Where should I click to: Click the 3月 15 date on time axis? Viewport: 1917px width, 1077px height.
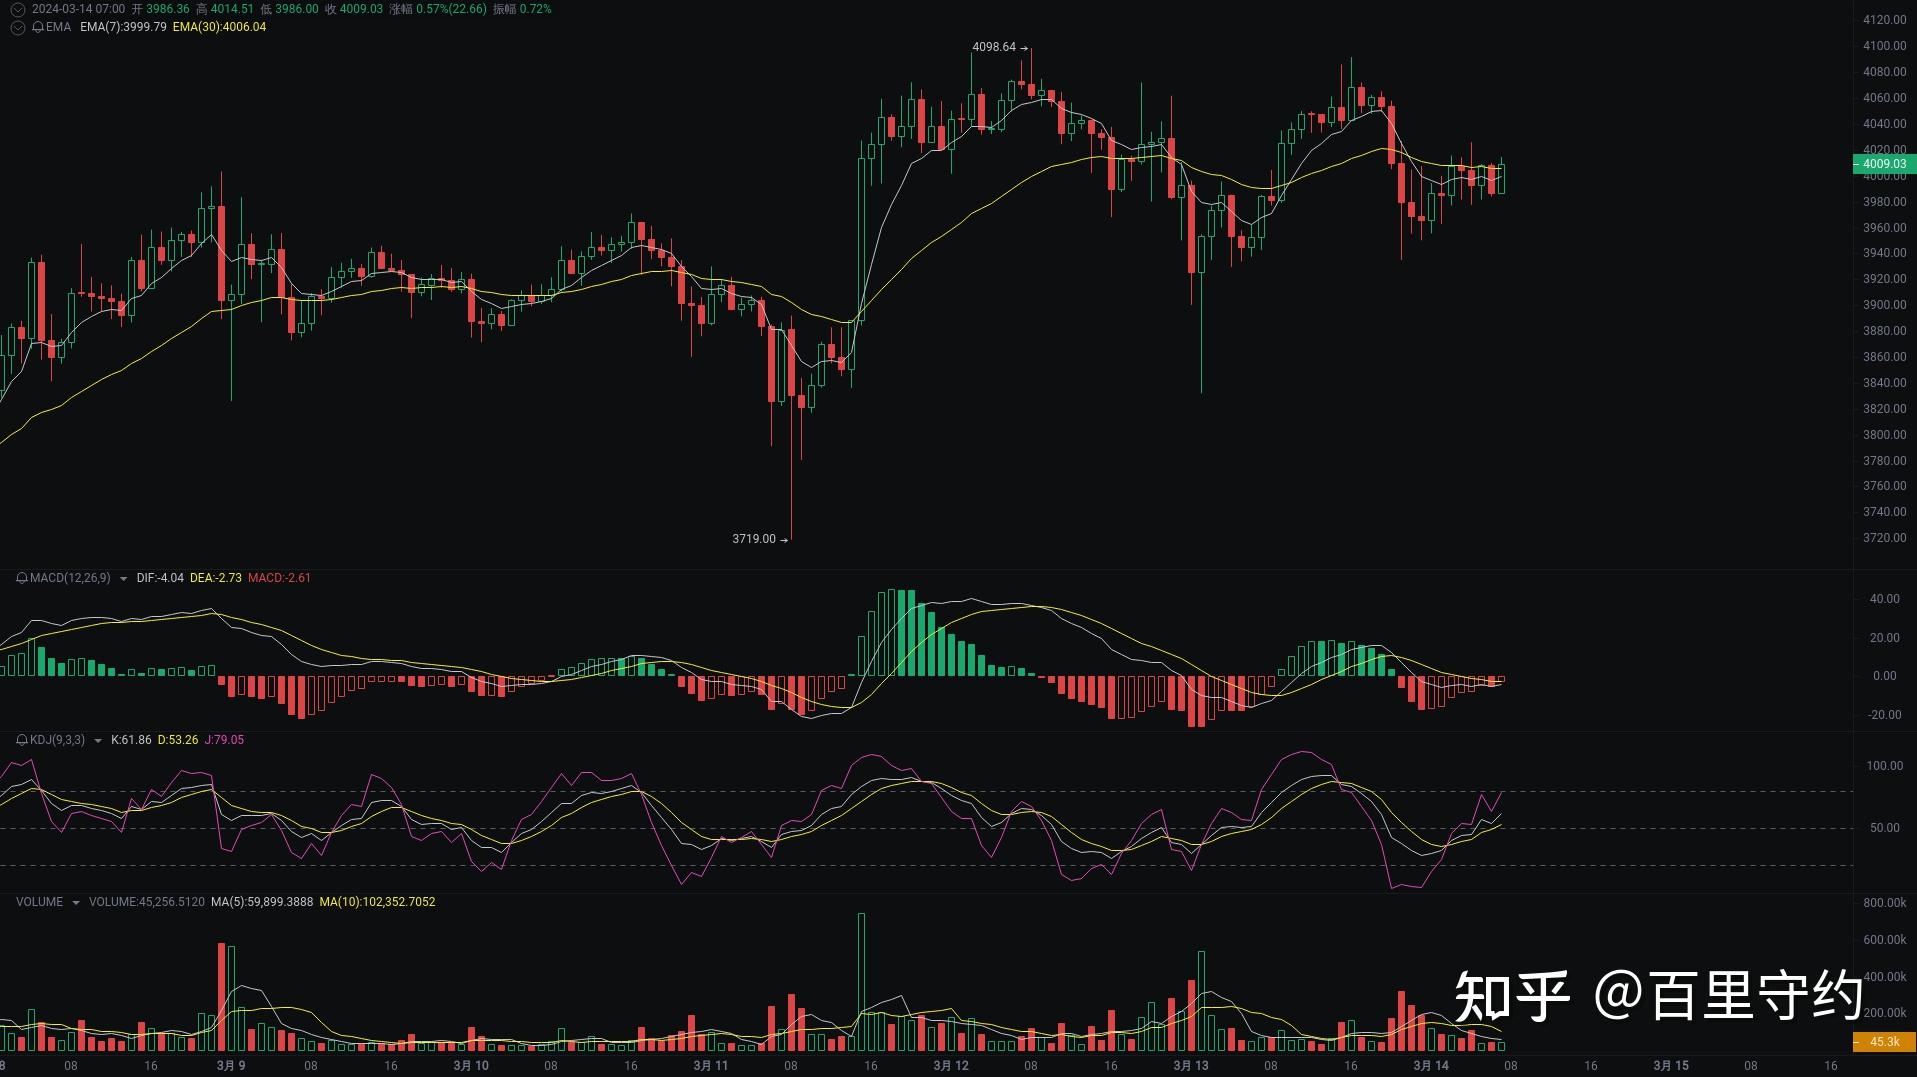[x=1671, y=1066]
